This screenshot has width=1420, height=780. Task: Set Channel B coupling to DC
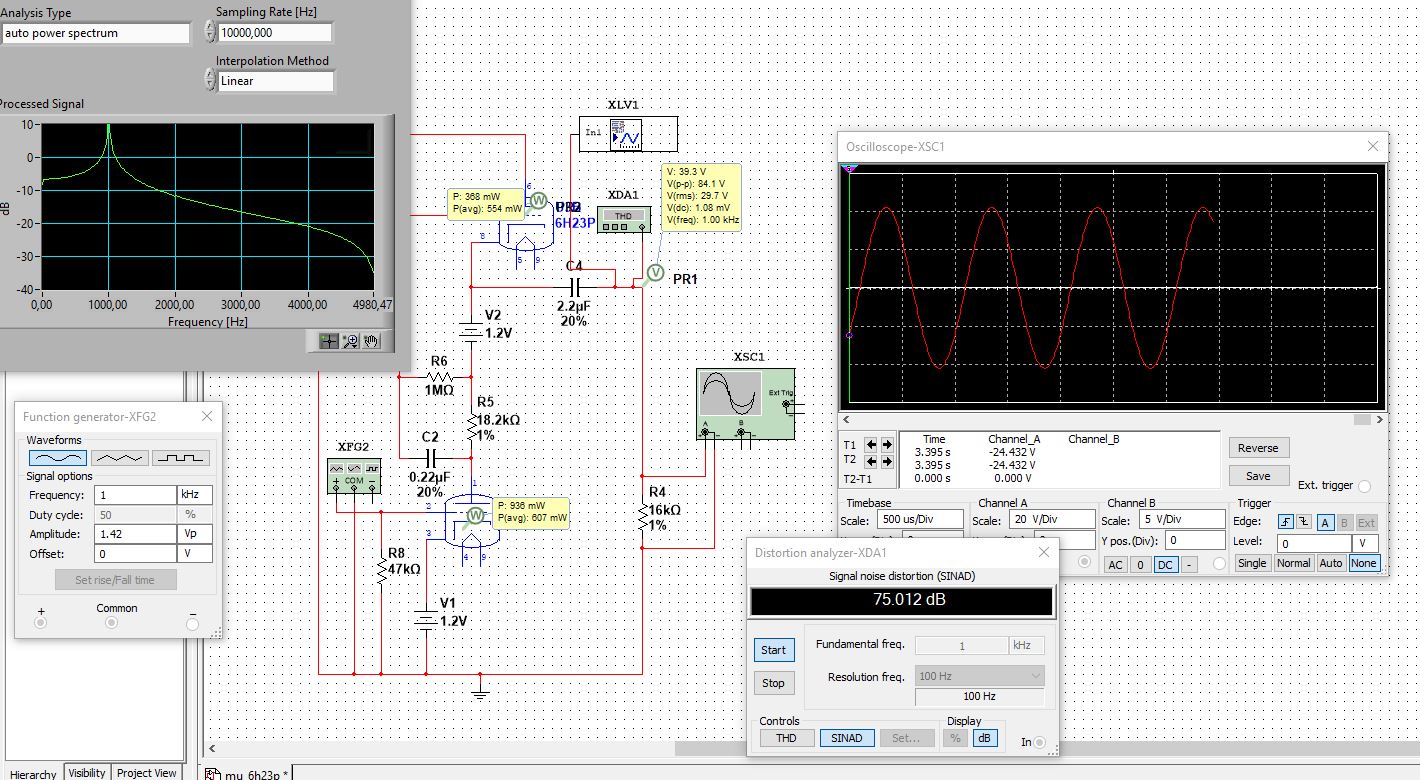click(1166, 564)
